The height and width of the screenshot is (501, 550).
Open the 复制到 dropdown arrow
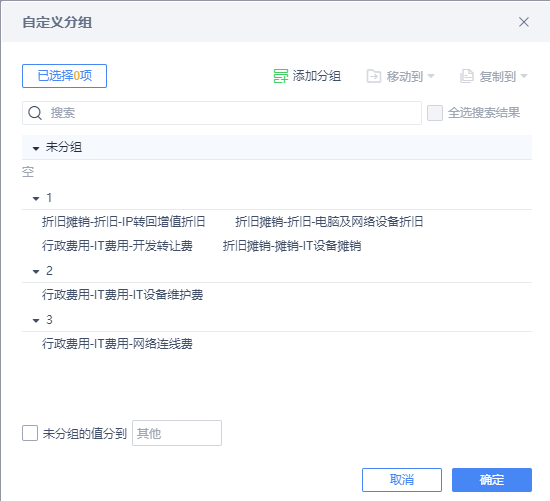524,76
